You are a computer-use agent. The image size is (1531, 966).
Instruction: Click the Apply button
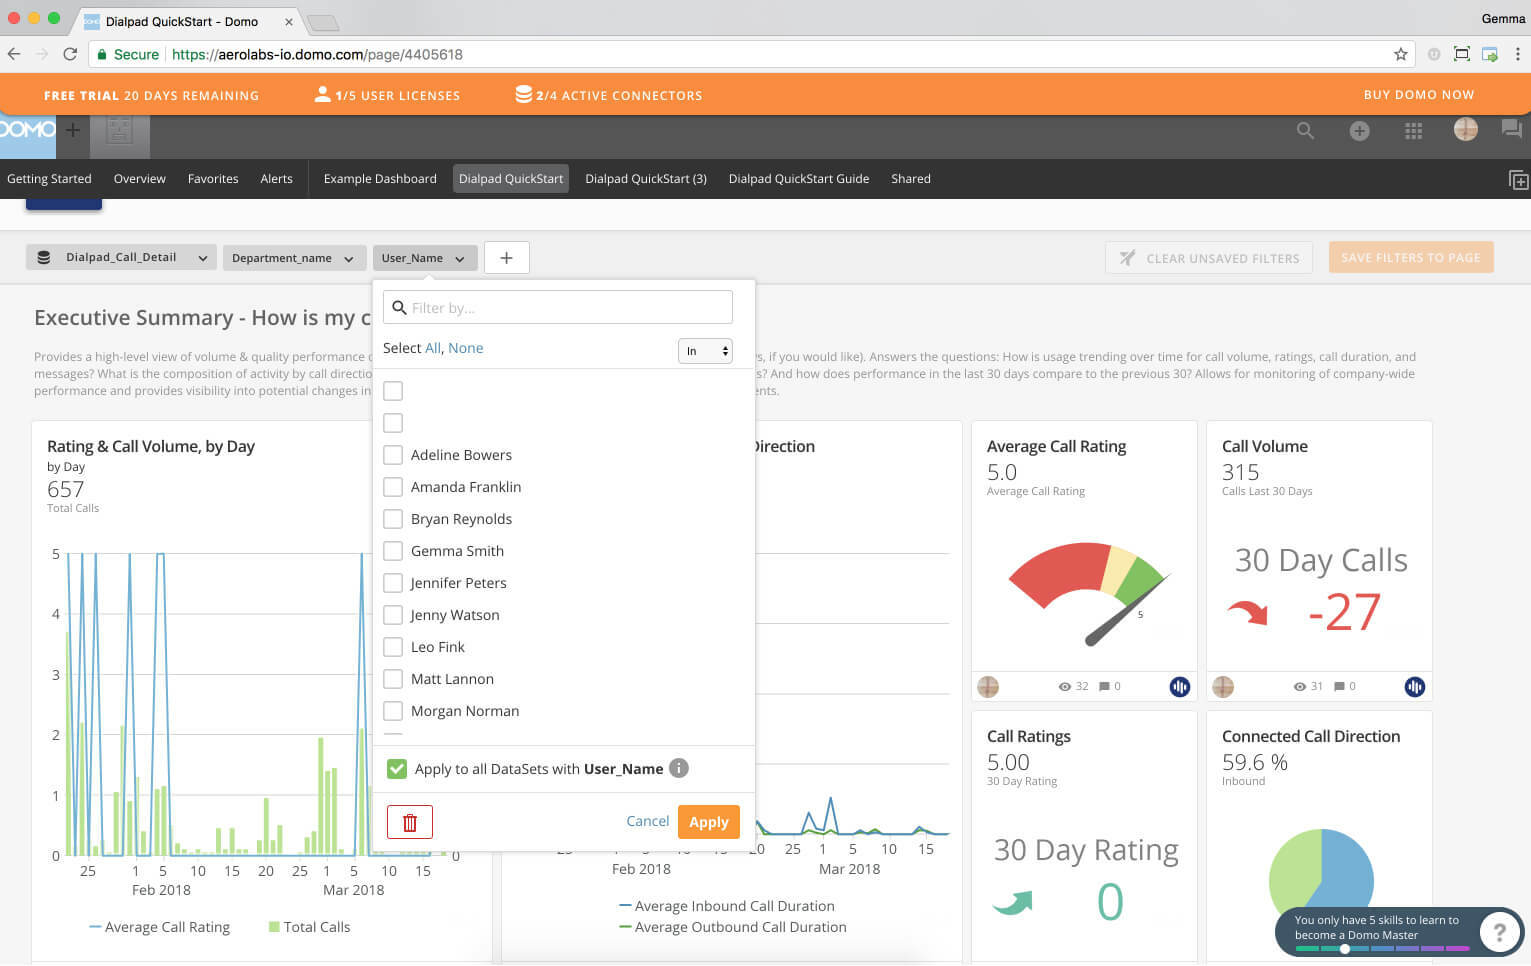tap(709, 822)
